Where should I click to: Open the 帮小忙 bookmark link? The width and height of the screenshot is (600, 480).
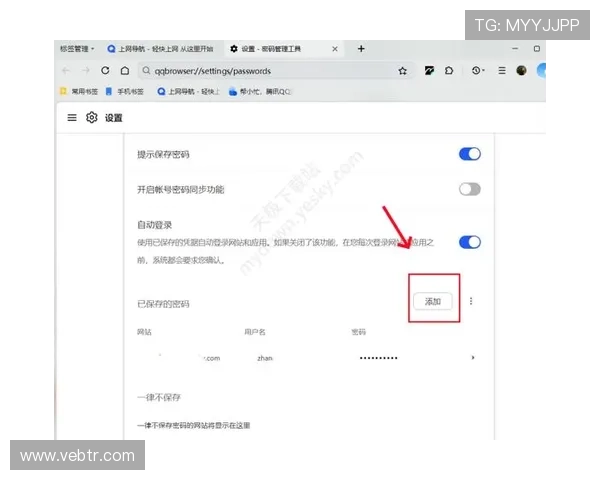pos(259,91)
